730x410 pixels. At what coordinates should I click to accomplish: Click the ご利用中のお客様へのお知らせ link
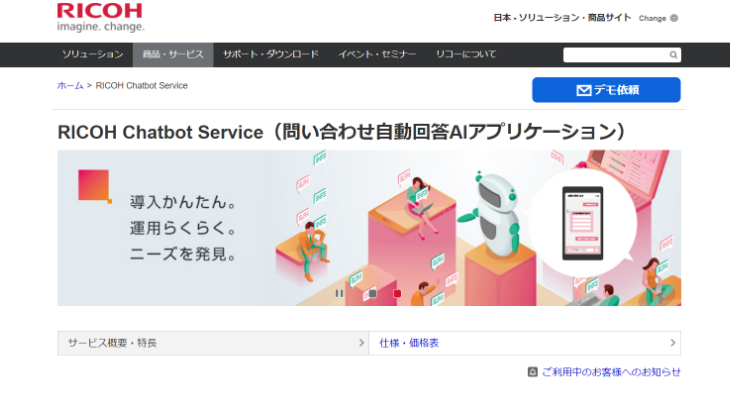[x=611, y=372]
